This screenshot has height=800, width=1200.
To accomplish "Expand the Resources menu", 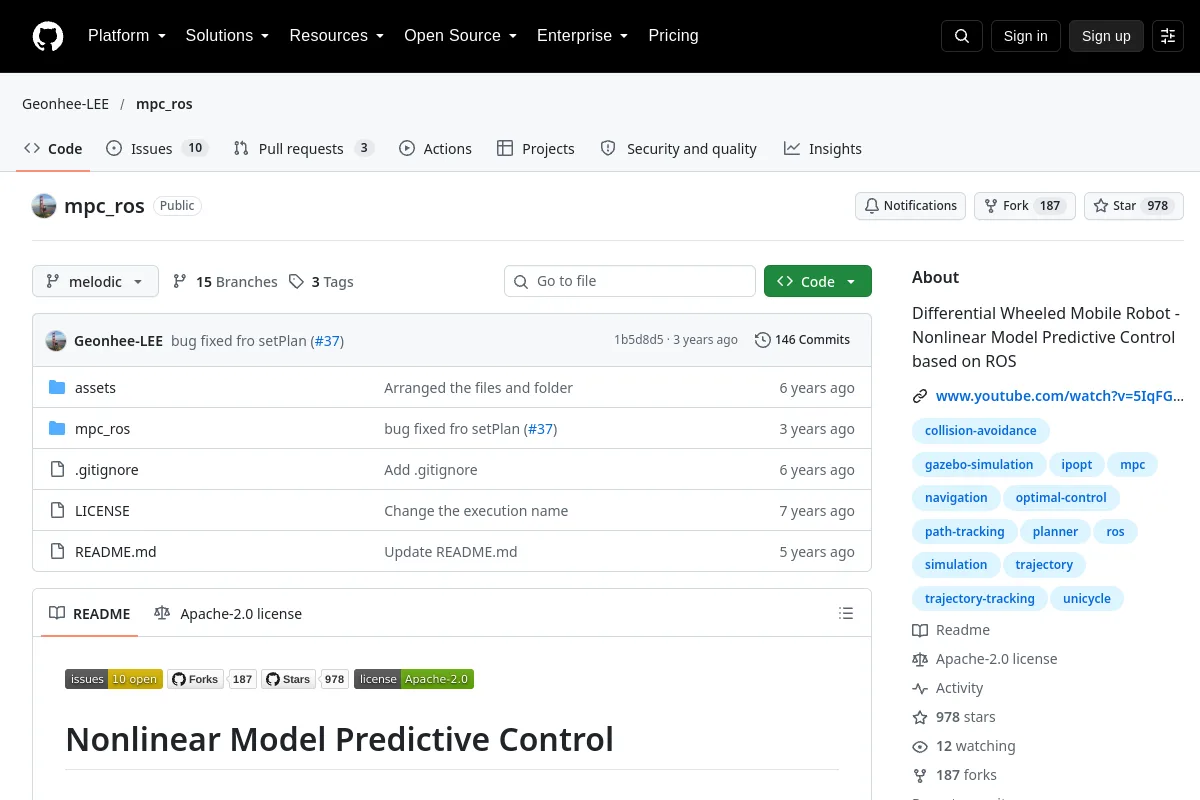I will pos(337,36).
